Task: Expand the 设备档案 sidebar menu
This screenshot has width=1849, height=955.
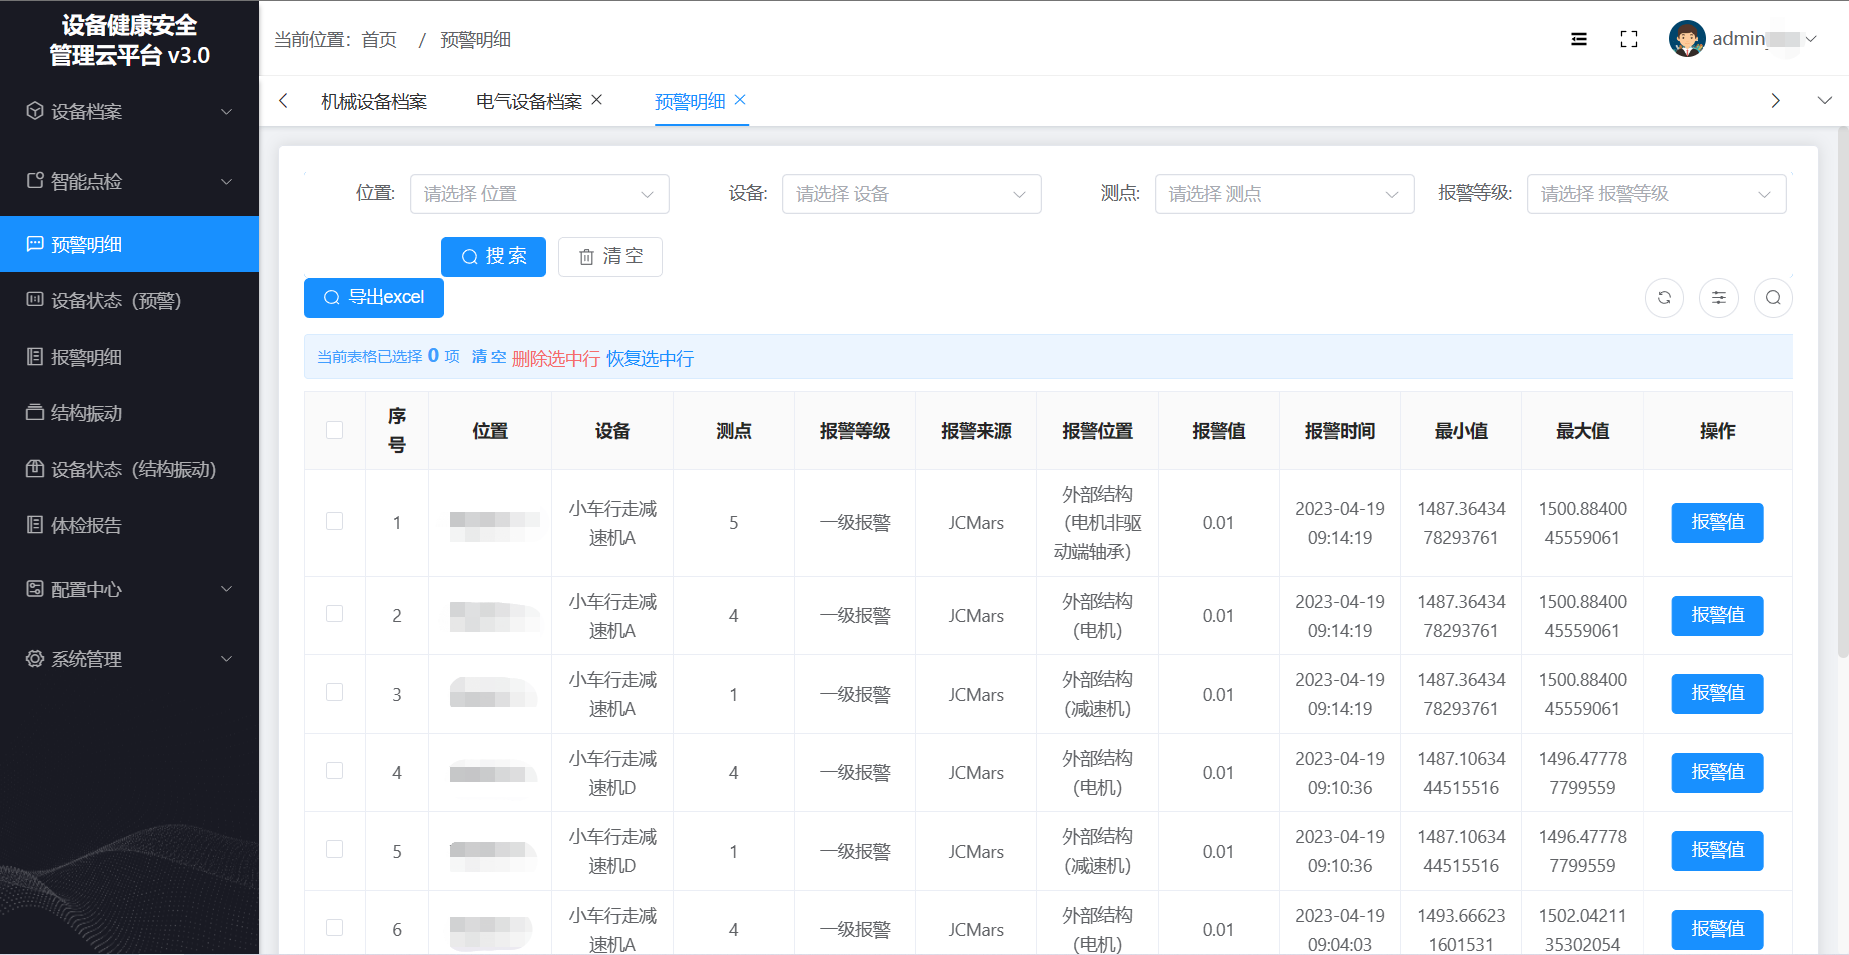Action: pos(129,111)
